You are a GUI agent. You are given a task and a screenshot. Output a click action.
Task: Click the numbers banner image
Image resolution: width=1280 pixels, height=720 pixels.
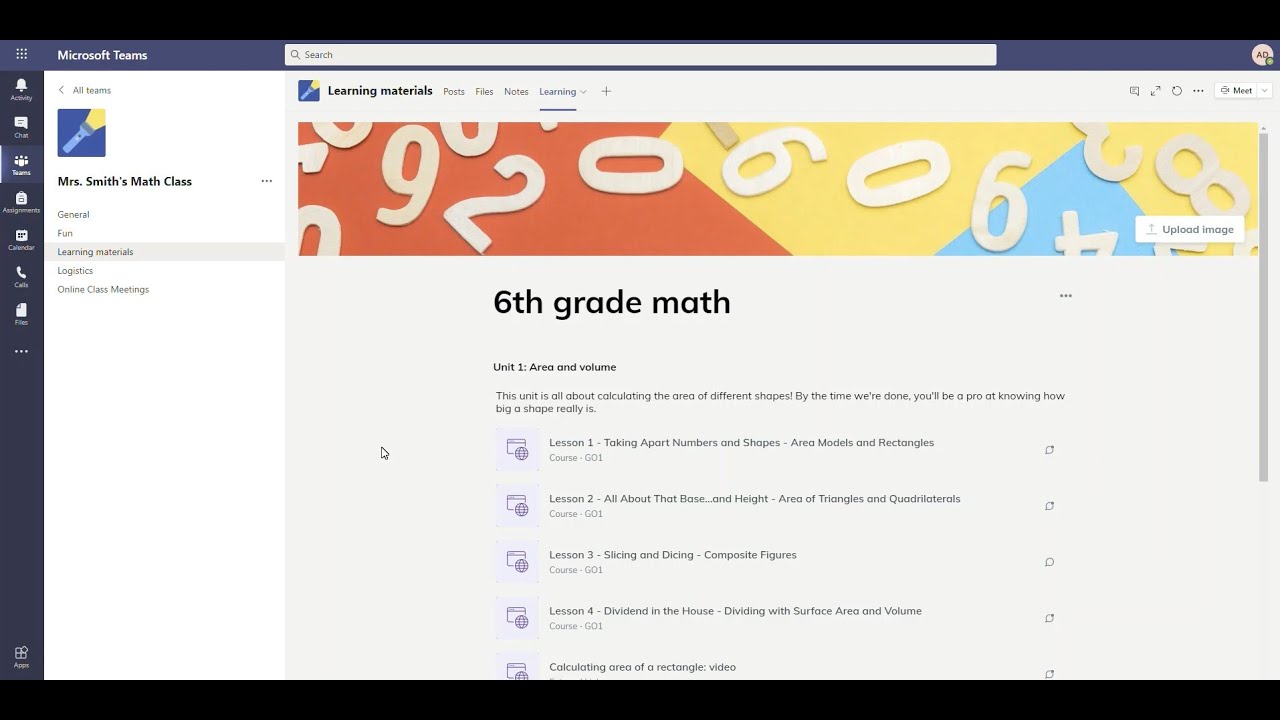[778, 189]
